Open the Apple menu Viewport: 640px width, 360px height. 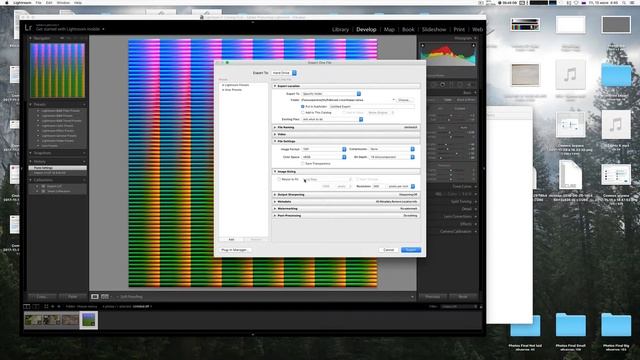(6, 2)
